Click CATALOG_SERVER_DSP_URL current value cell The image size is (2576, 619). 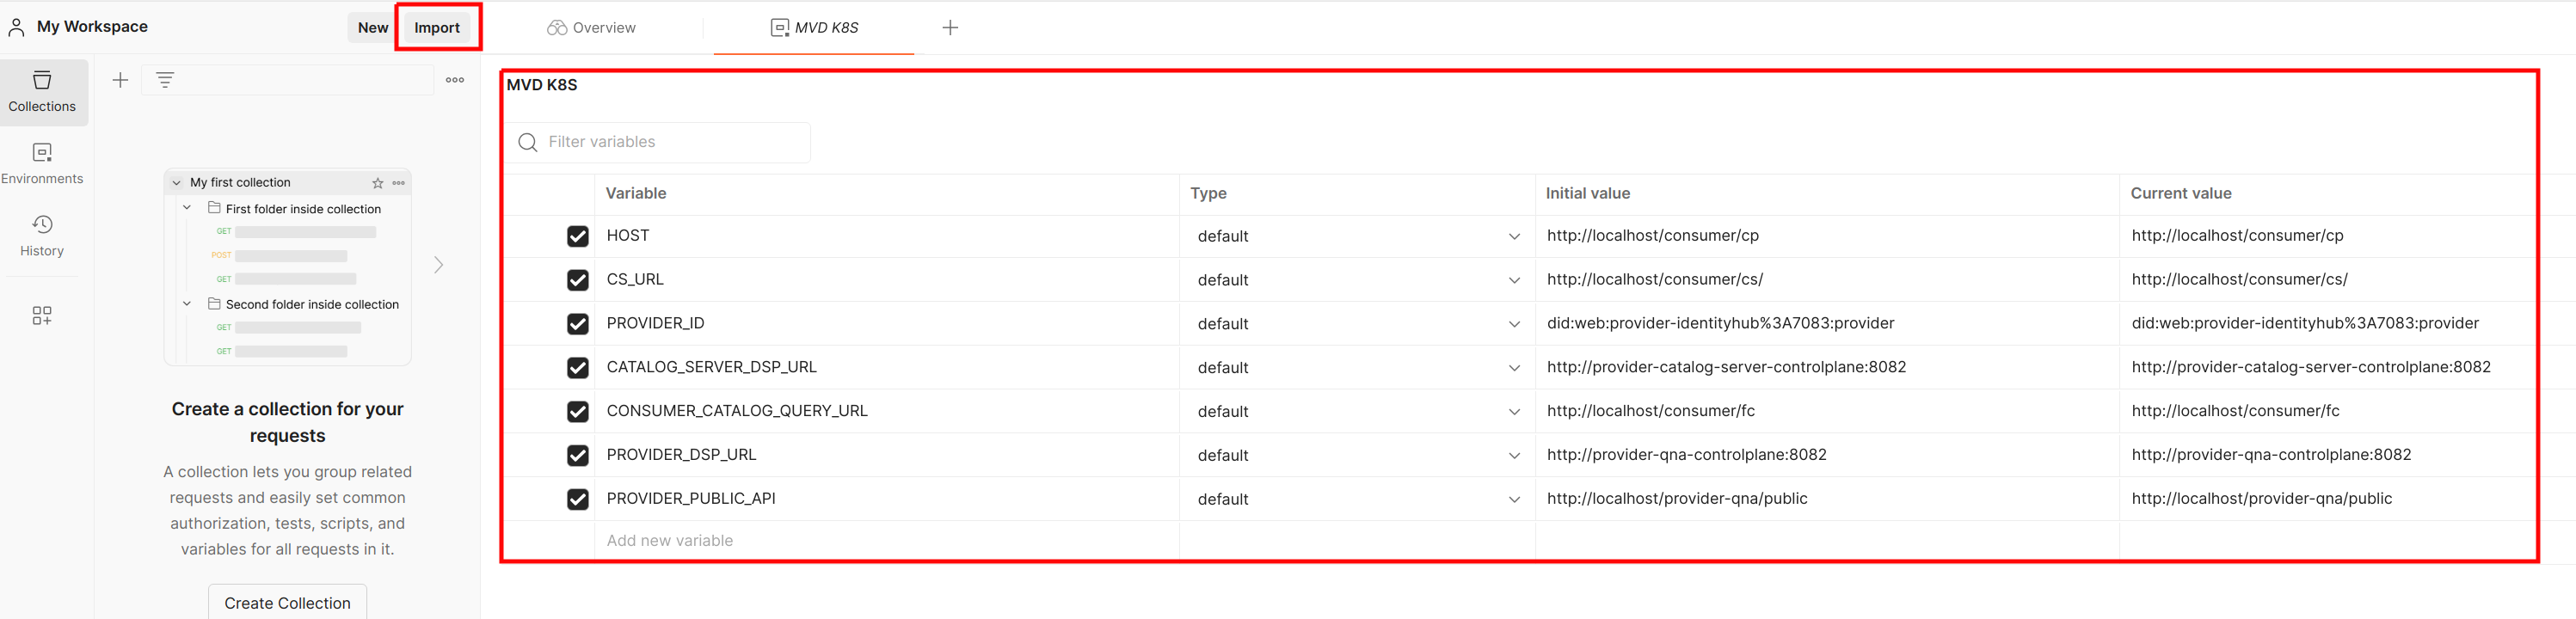pos(2329,368)
